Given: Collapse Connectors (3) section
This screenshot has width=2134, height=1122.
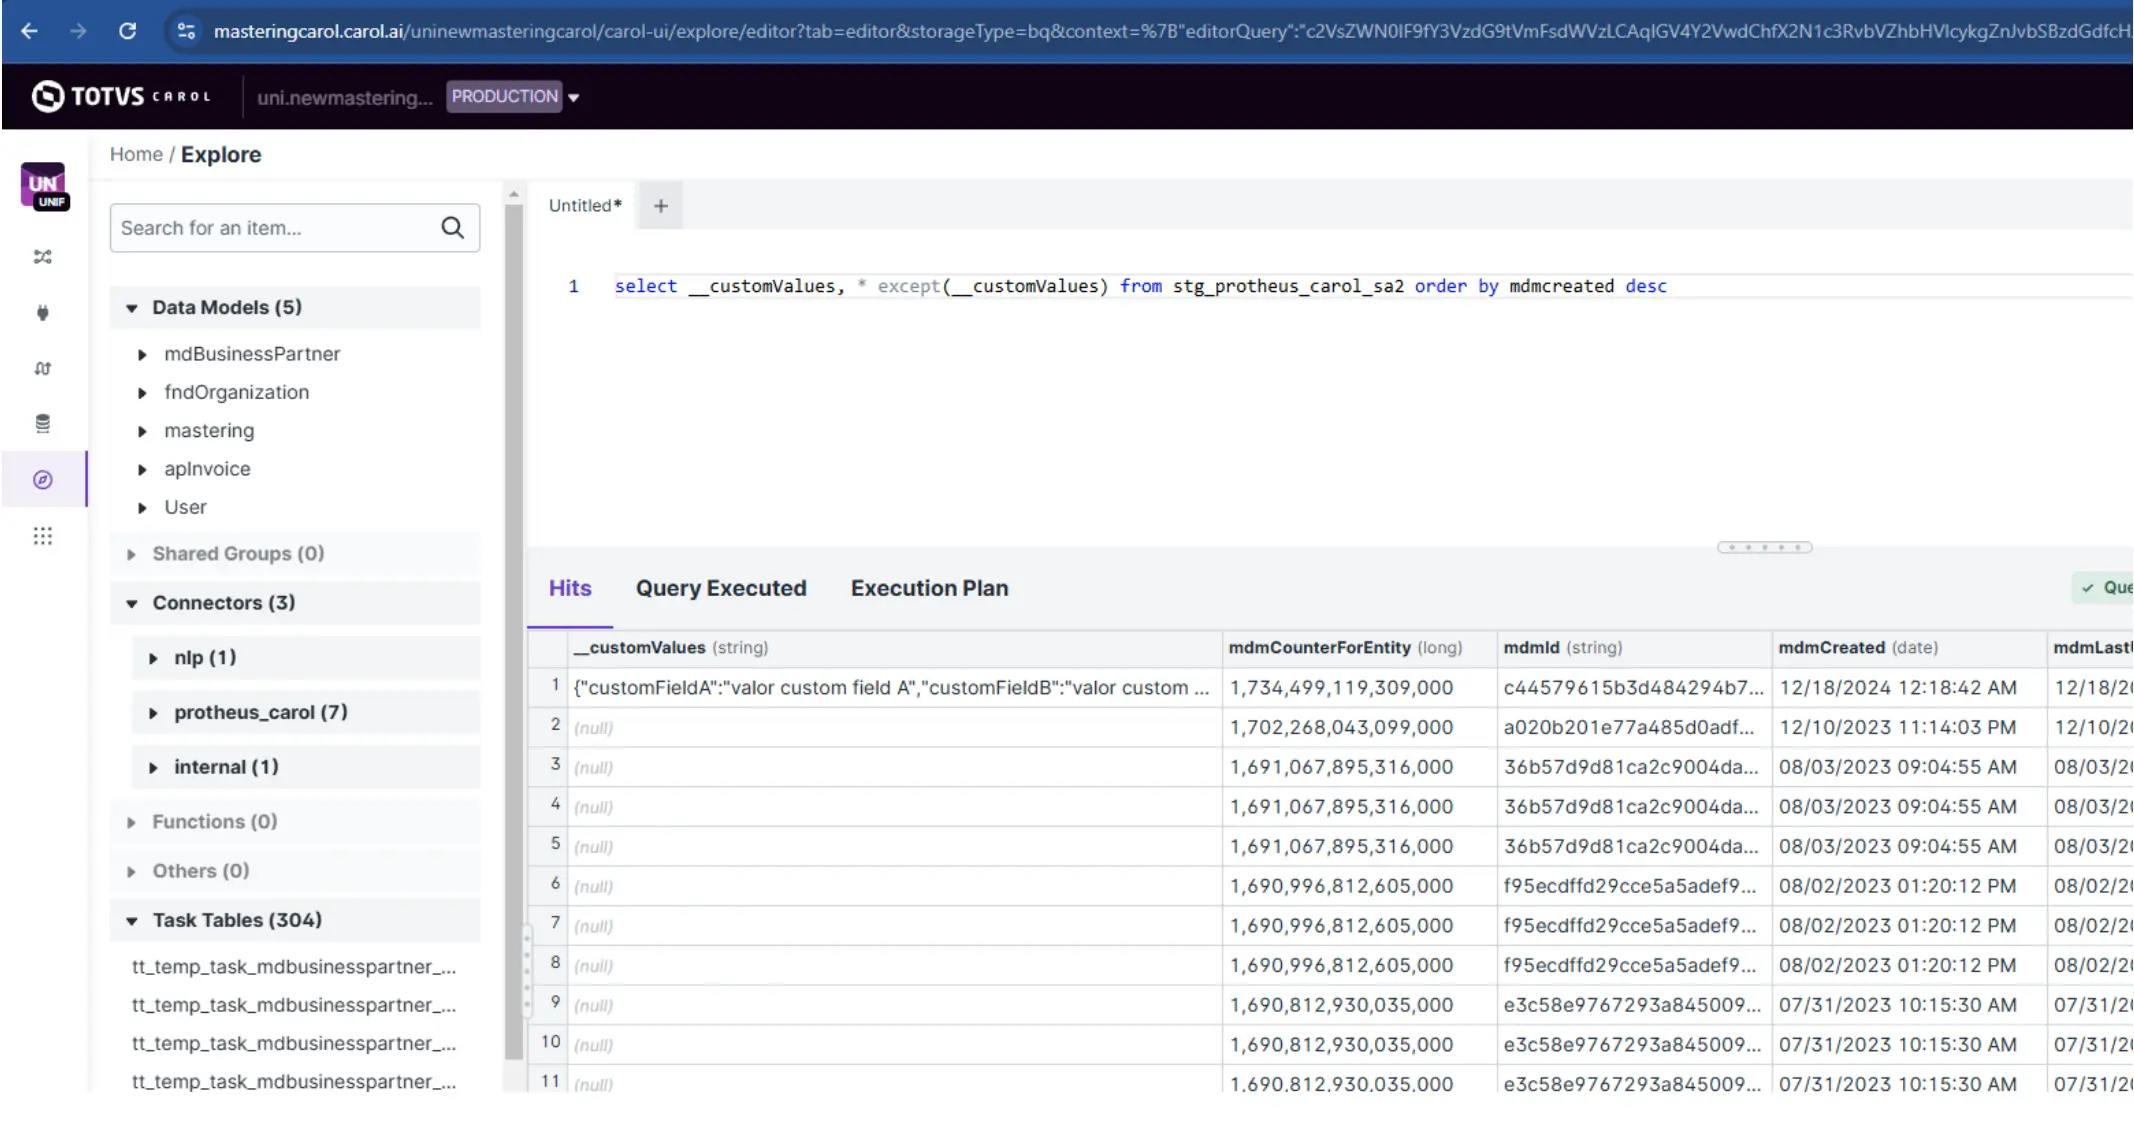Looking at the screenshot, I should click(295, 602).
